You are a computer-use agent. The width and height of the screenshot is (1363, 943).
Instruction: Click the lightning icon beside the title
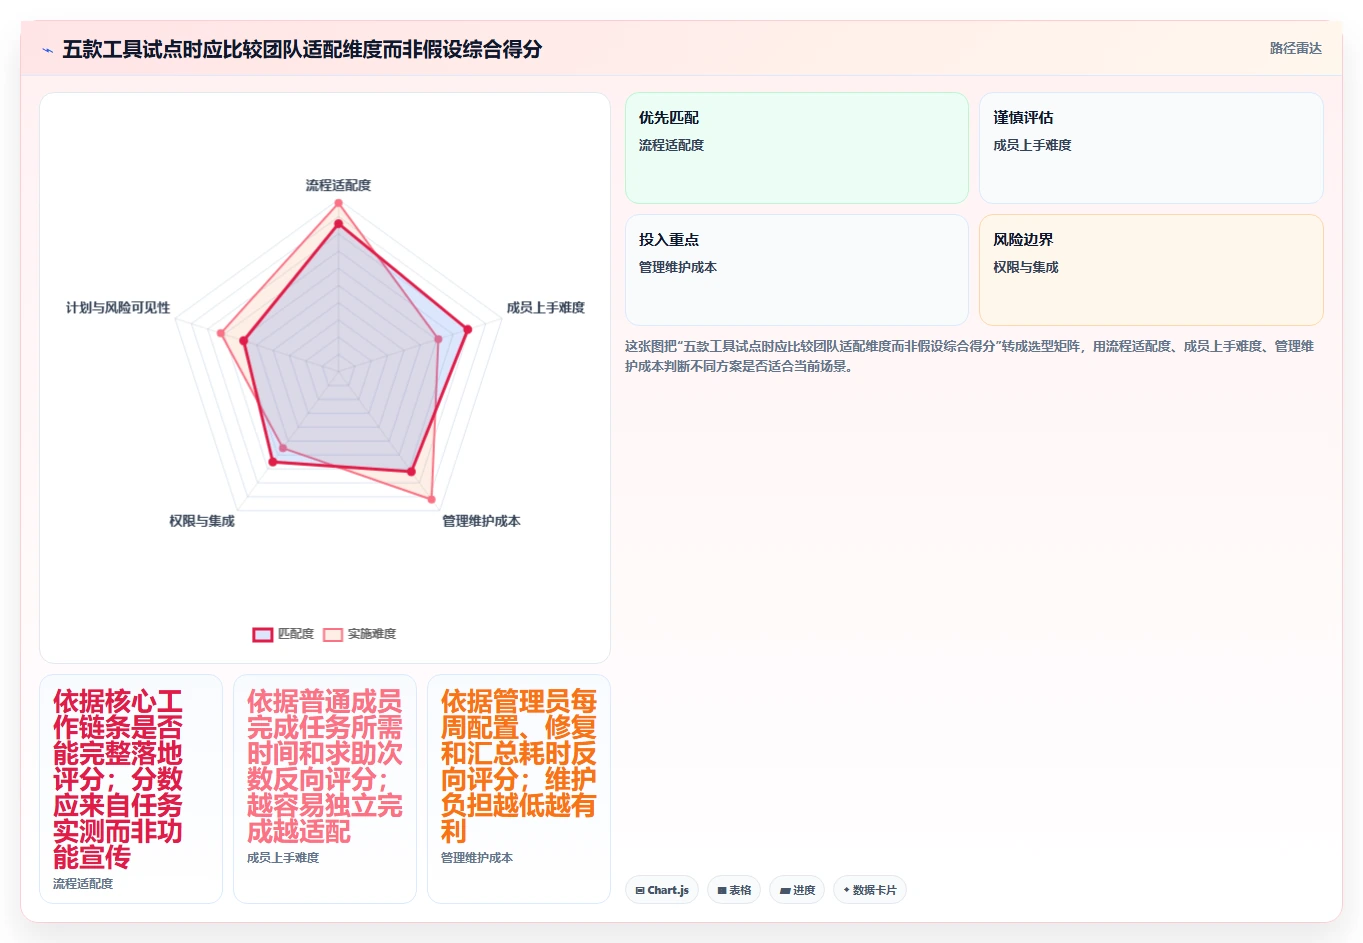47,49
